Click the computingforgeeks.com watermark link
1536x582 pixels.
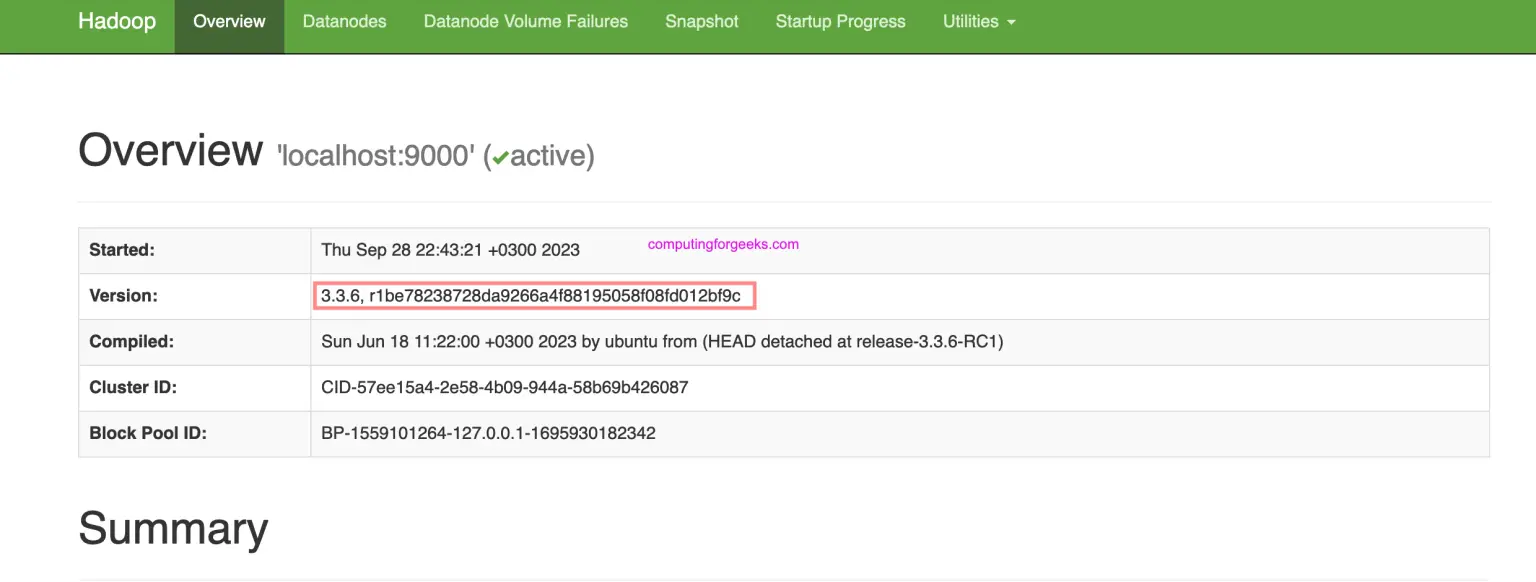tap(722, 243)
